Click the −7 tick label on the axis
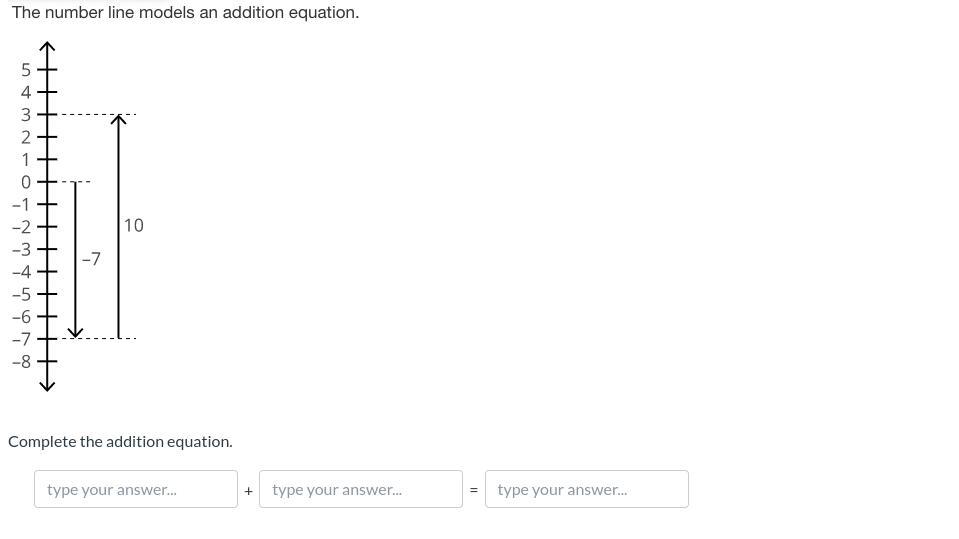Image resolution: width=959 pixels, height=539 pixels. click(22, 339)
